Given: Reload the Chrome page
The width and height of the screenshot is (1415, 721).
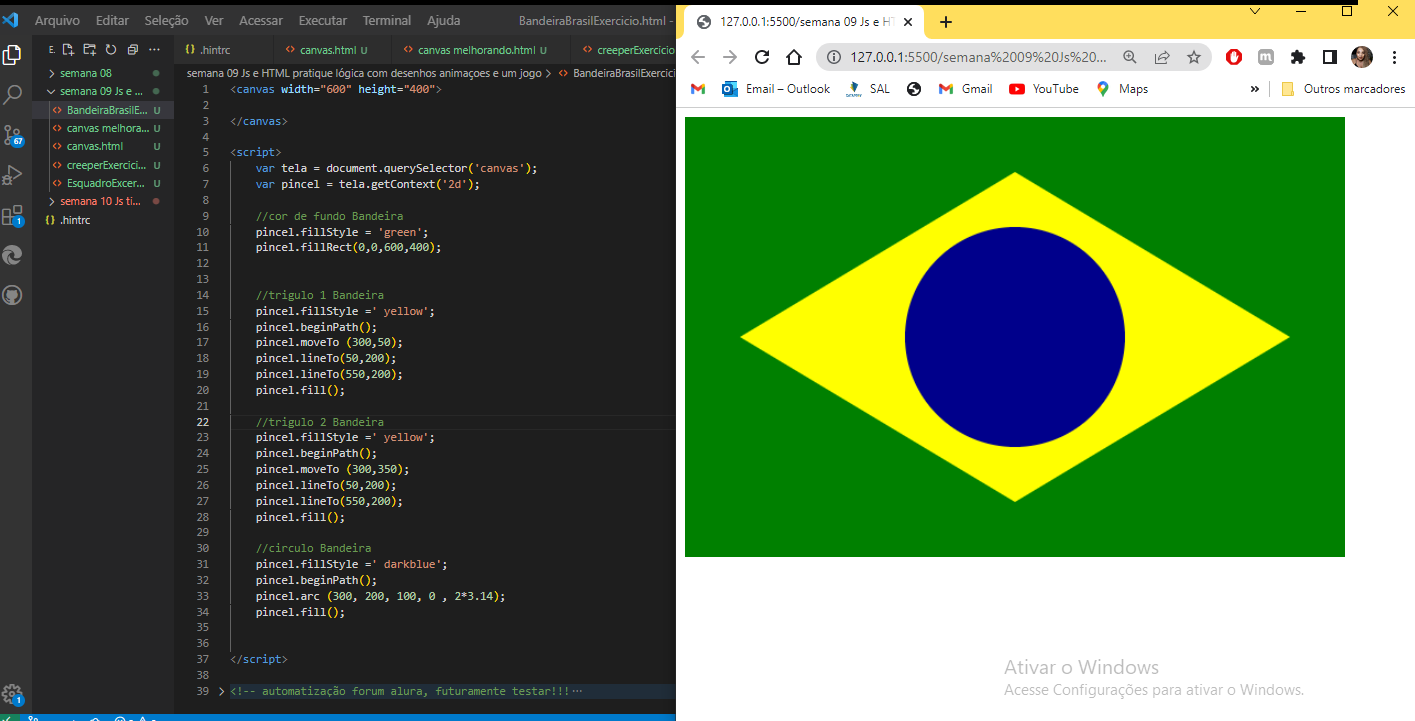Looking at the screenshot, I should (762, 57).
